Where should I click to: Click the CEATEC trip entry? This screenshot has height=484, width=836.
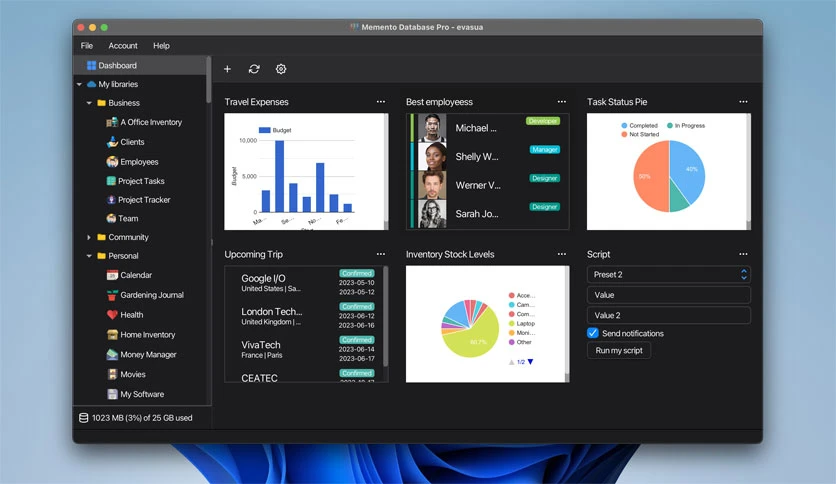click(x=304, y=376)
